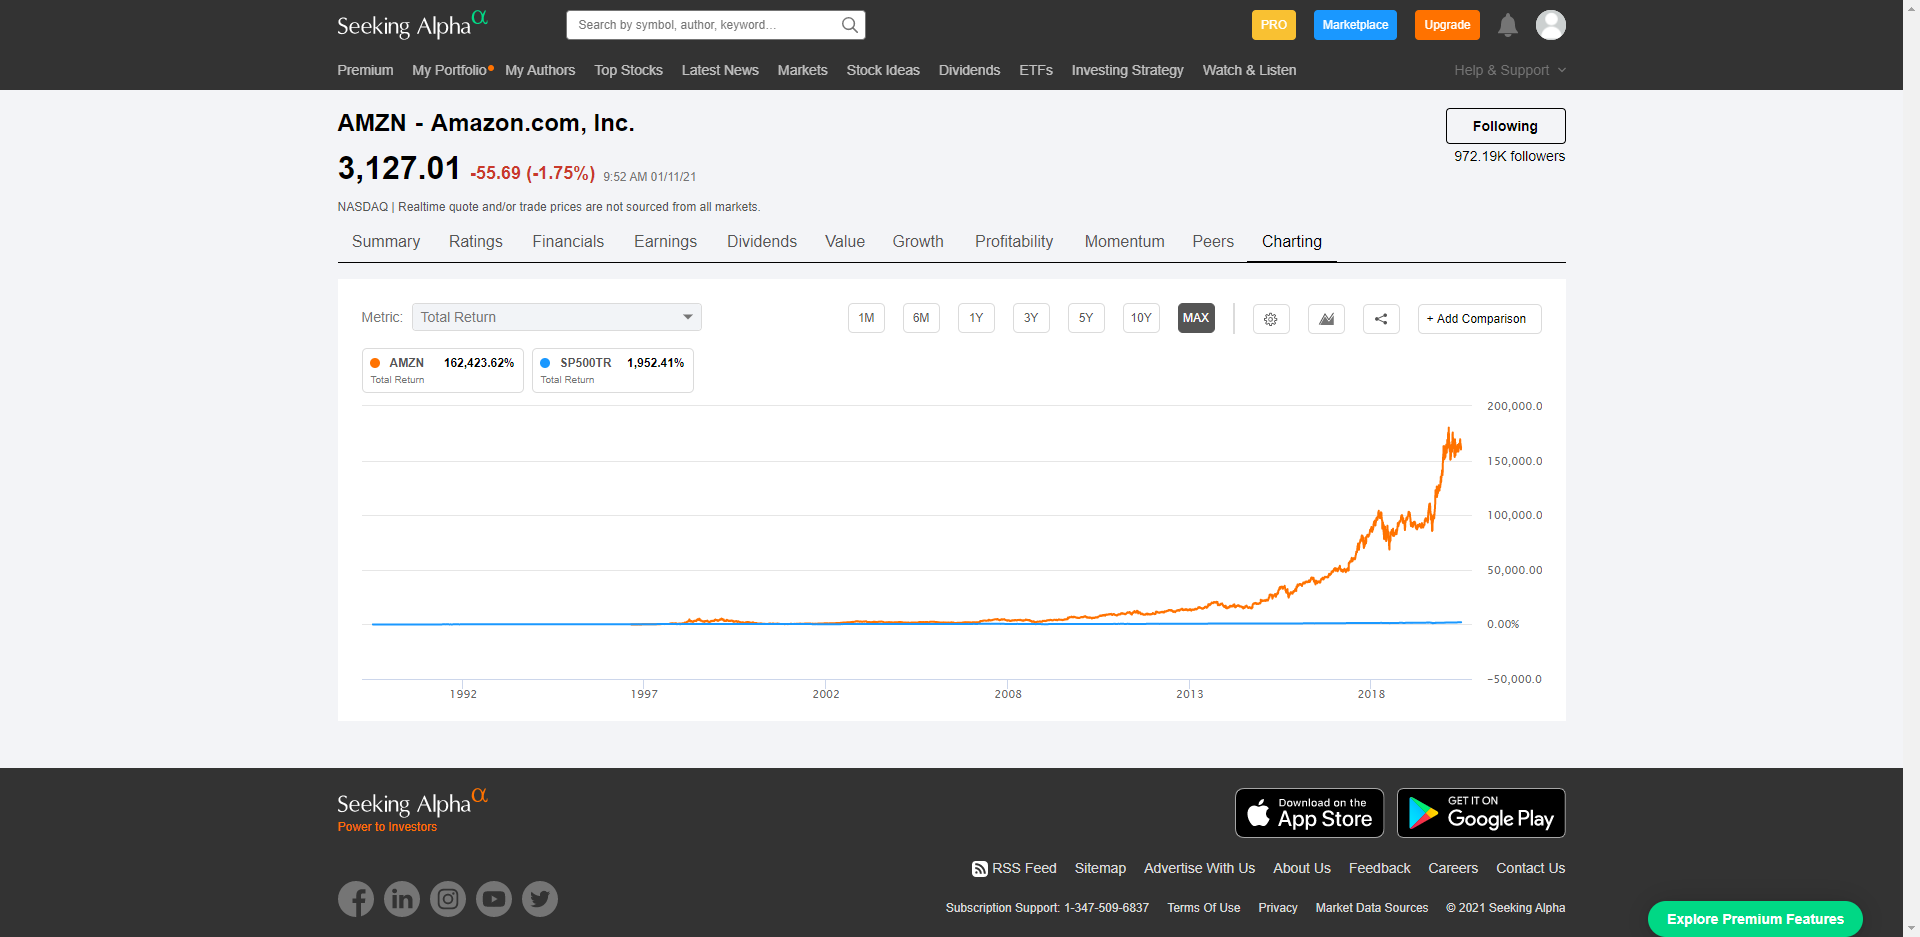The image size is (1920, 937).
Task: Open the notifications bell
Action: [x=1508, y=25]
